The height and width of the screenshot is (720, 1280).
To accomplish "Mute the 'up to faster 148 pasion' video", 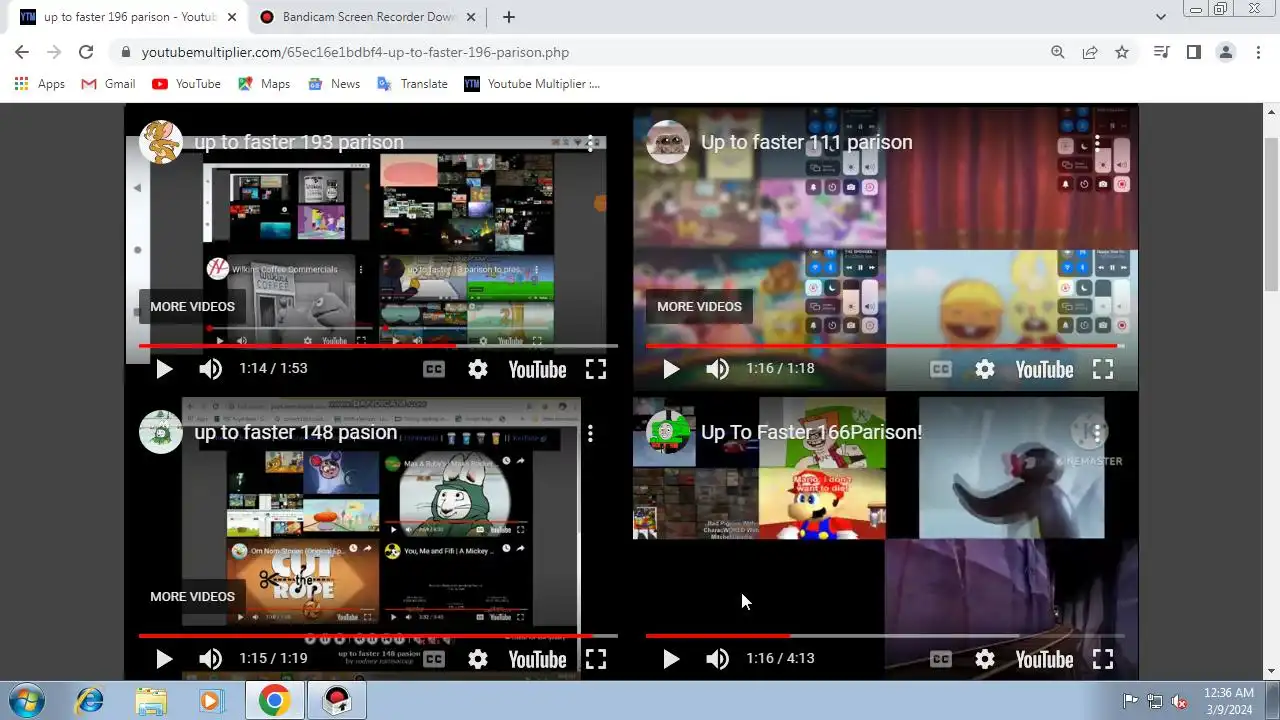I will (x=210, y=659).
